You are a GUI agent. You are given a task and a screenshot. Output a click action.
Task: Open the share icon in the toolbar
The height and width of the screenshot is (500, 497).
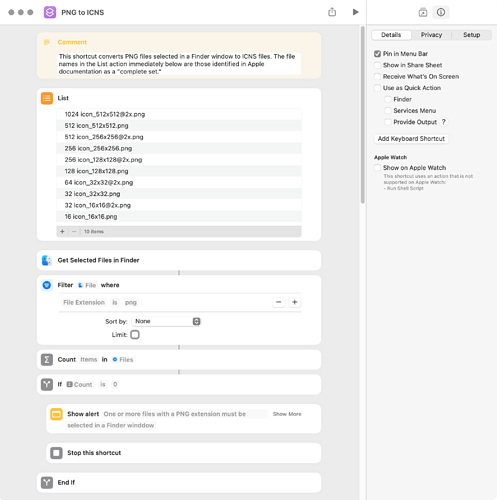332,12
